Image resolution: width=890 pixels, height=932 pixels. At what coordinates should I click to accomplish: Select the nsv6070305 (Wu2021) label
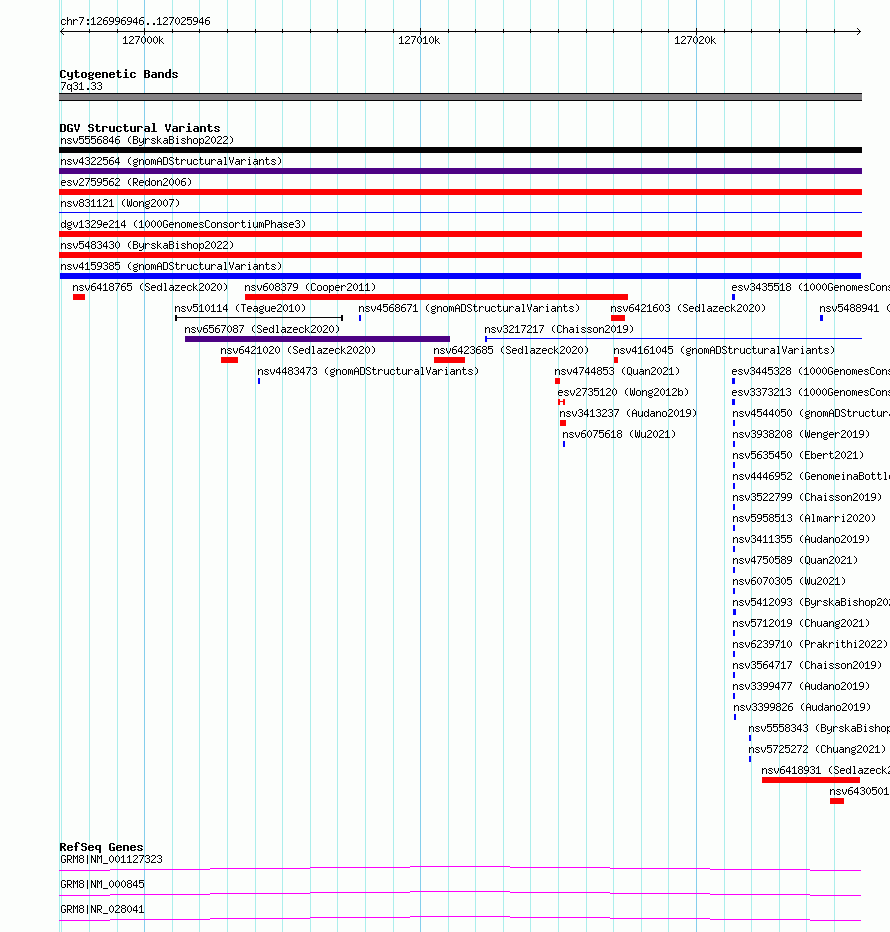click(x=789, y=581)
